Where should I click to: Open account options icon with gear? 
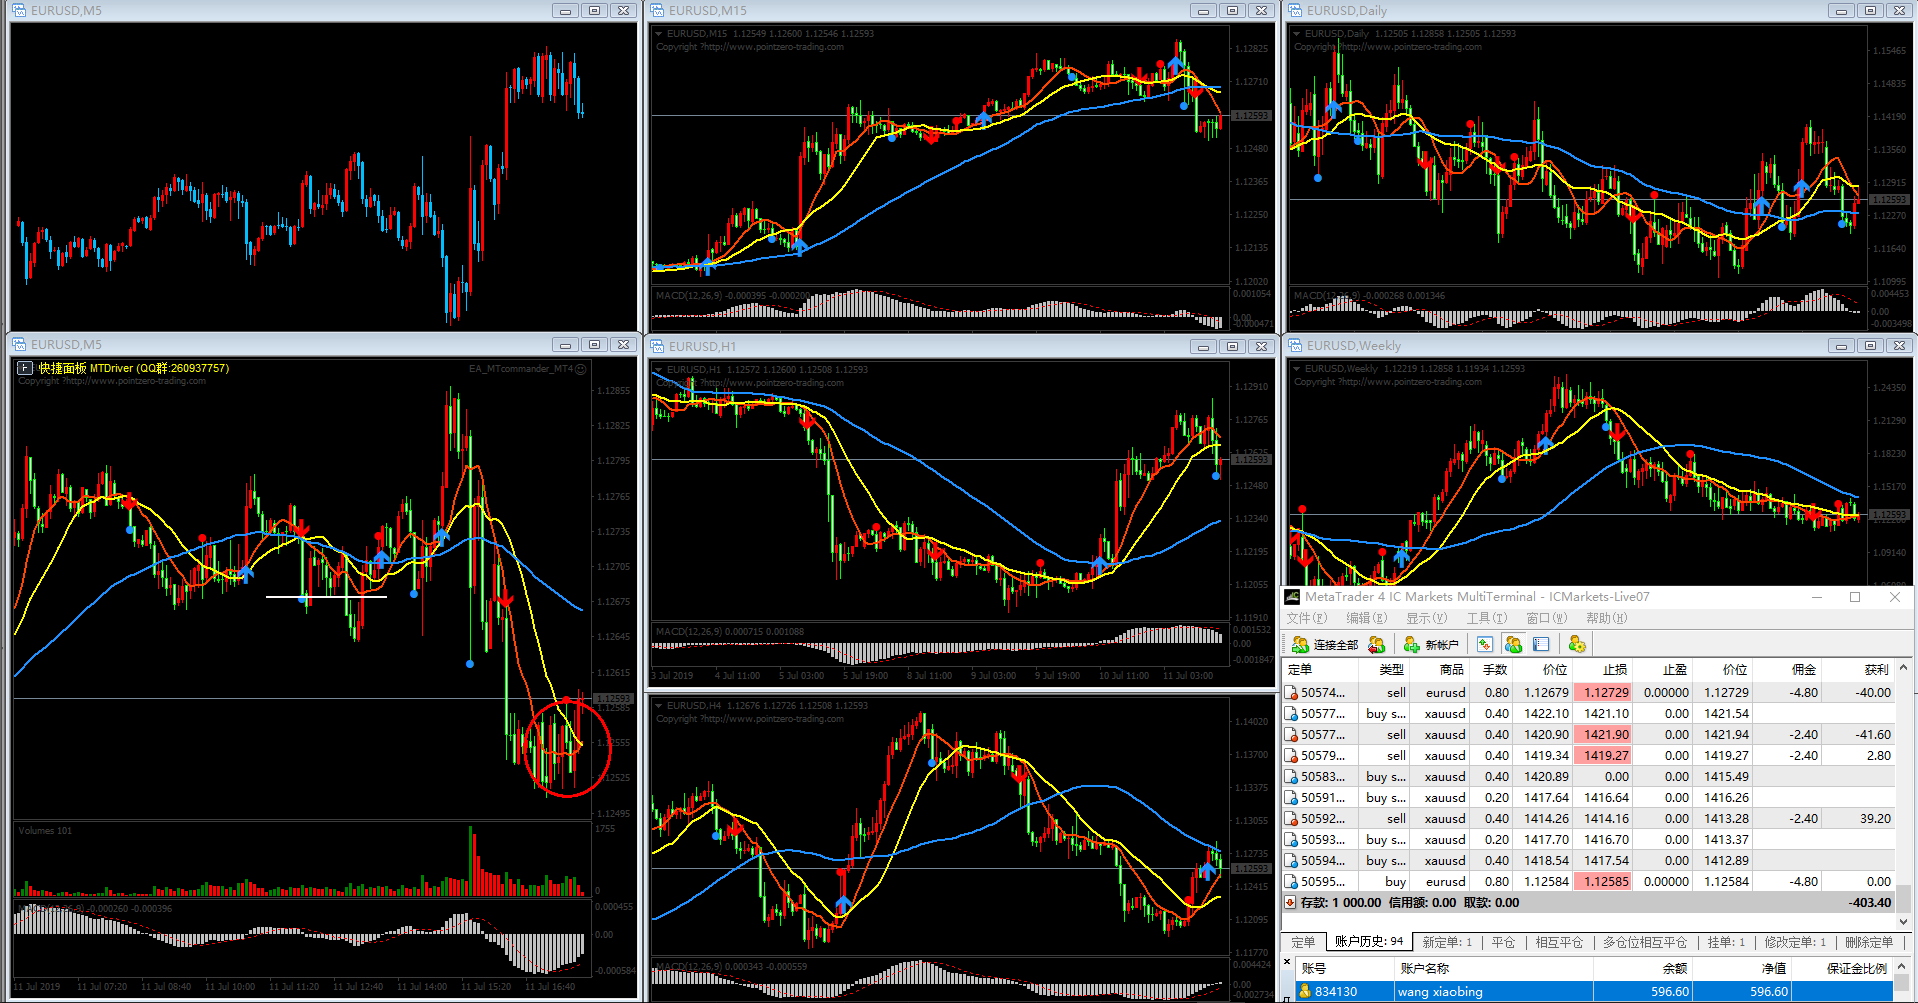[1577, 645]
